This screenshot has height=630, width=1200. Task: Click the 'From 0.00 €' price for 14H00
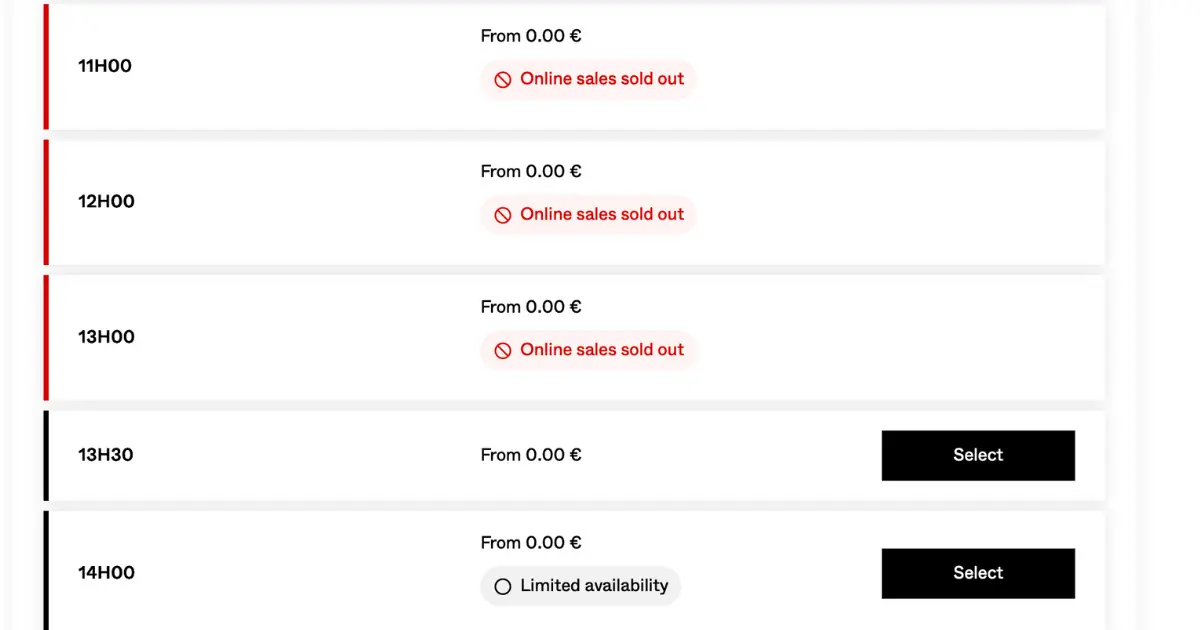[530, 543]
